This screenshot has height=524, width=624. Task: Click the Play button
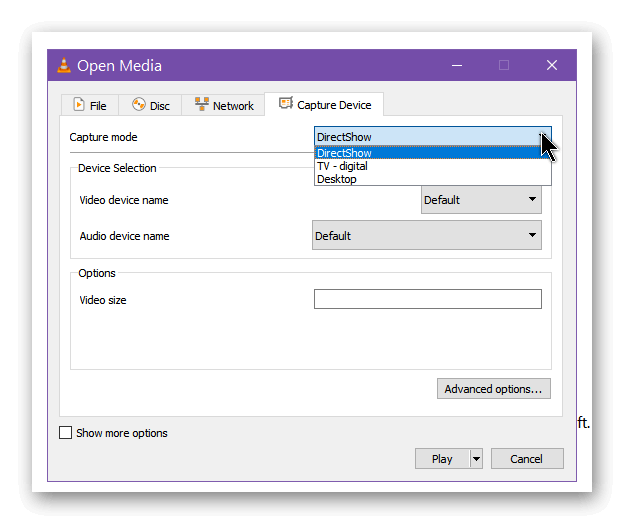(443, 459)
